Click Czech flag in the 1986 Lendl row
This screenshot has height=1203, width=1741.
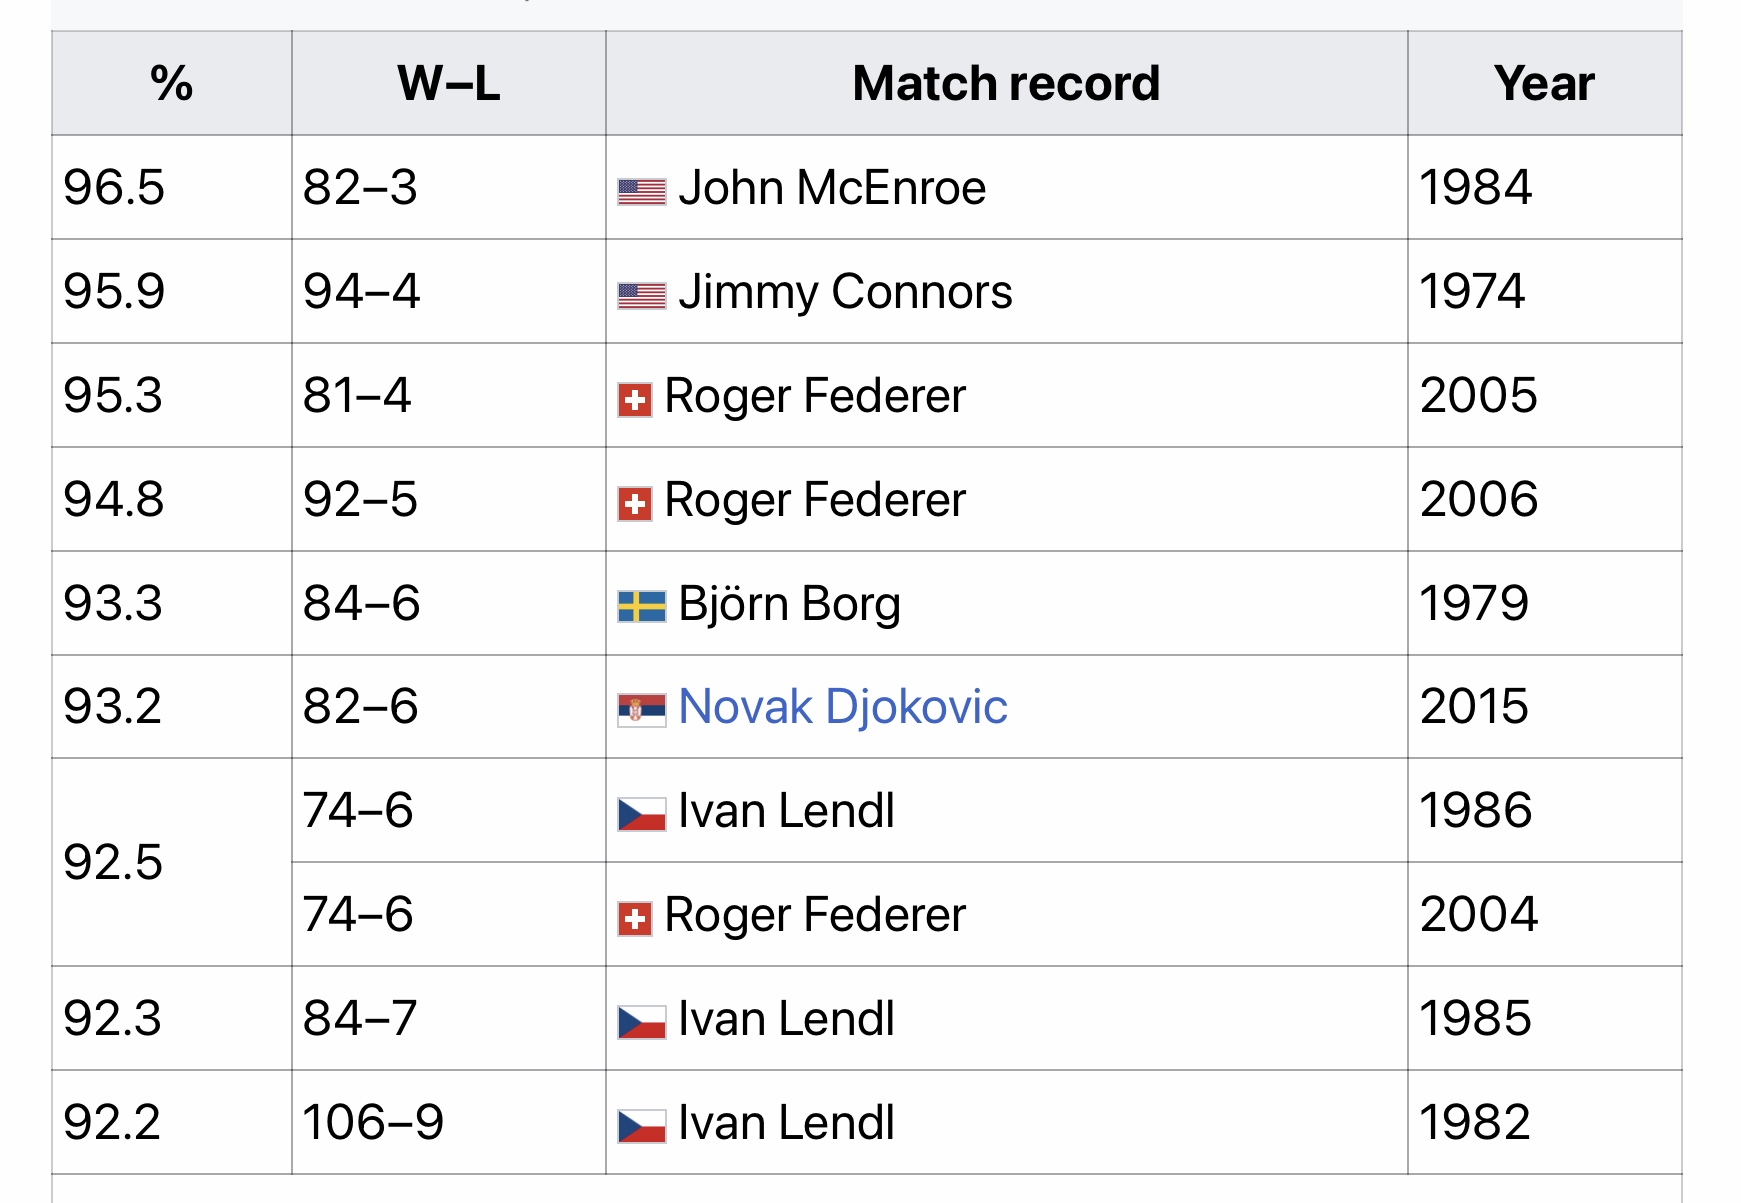coord(641,814)
